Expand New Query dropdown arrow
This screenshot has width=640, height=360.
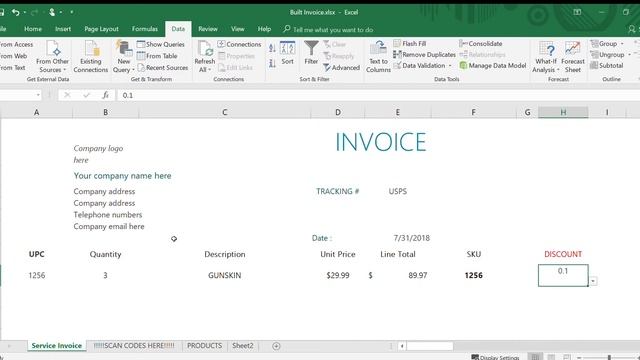pos(133,70)
